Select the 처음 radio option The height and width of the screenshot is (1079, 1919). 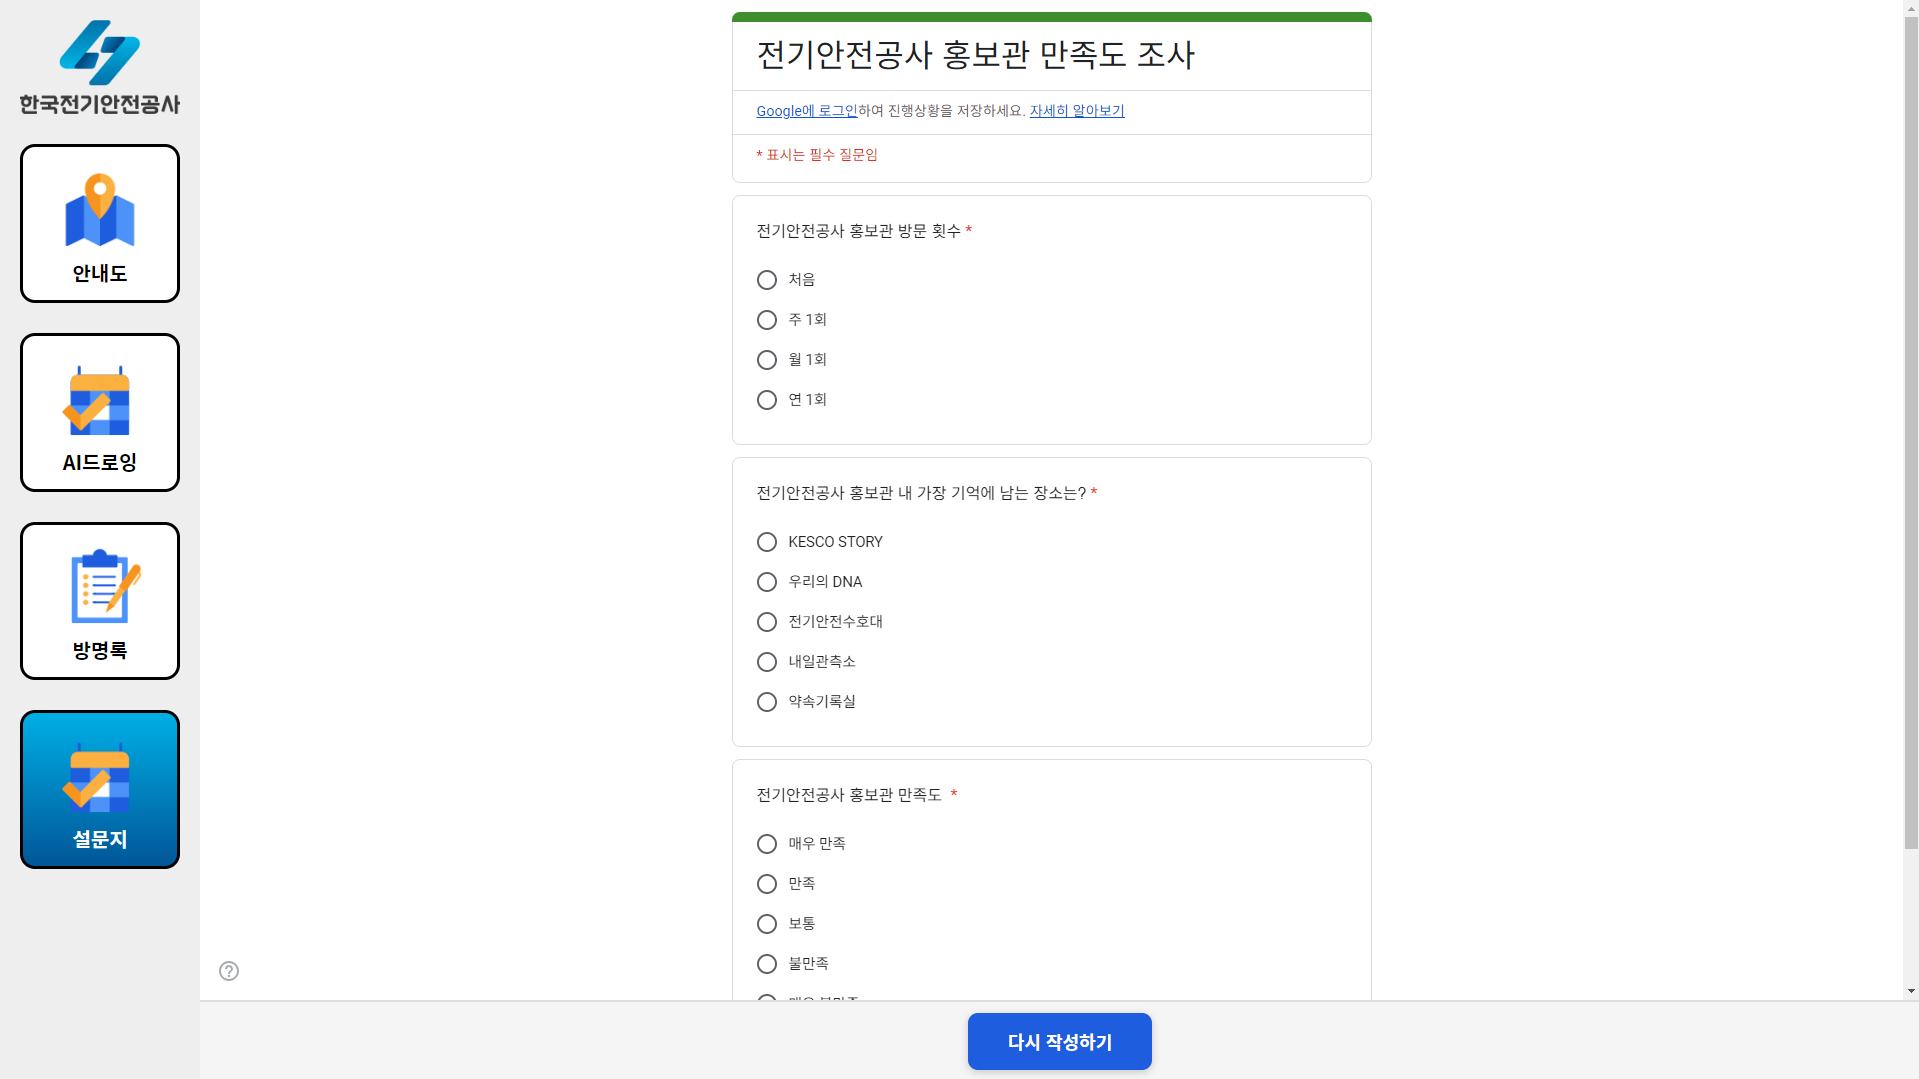[x=767, y=280]
